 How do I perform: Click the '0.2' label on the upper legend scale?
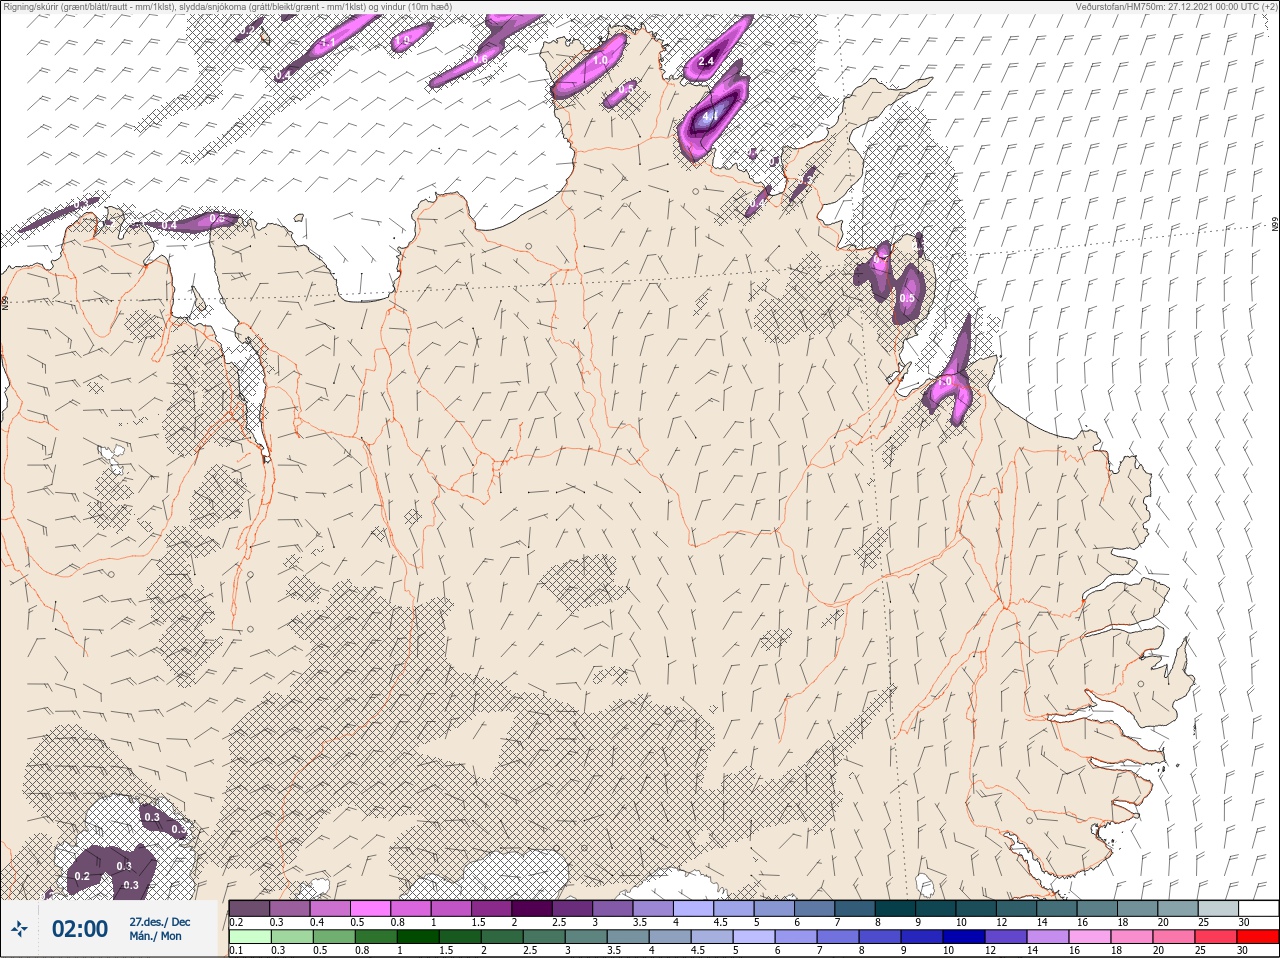click(x=237, y=922)
